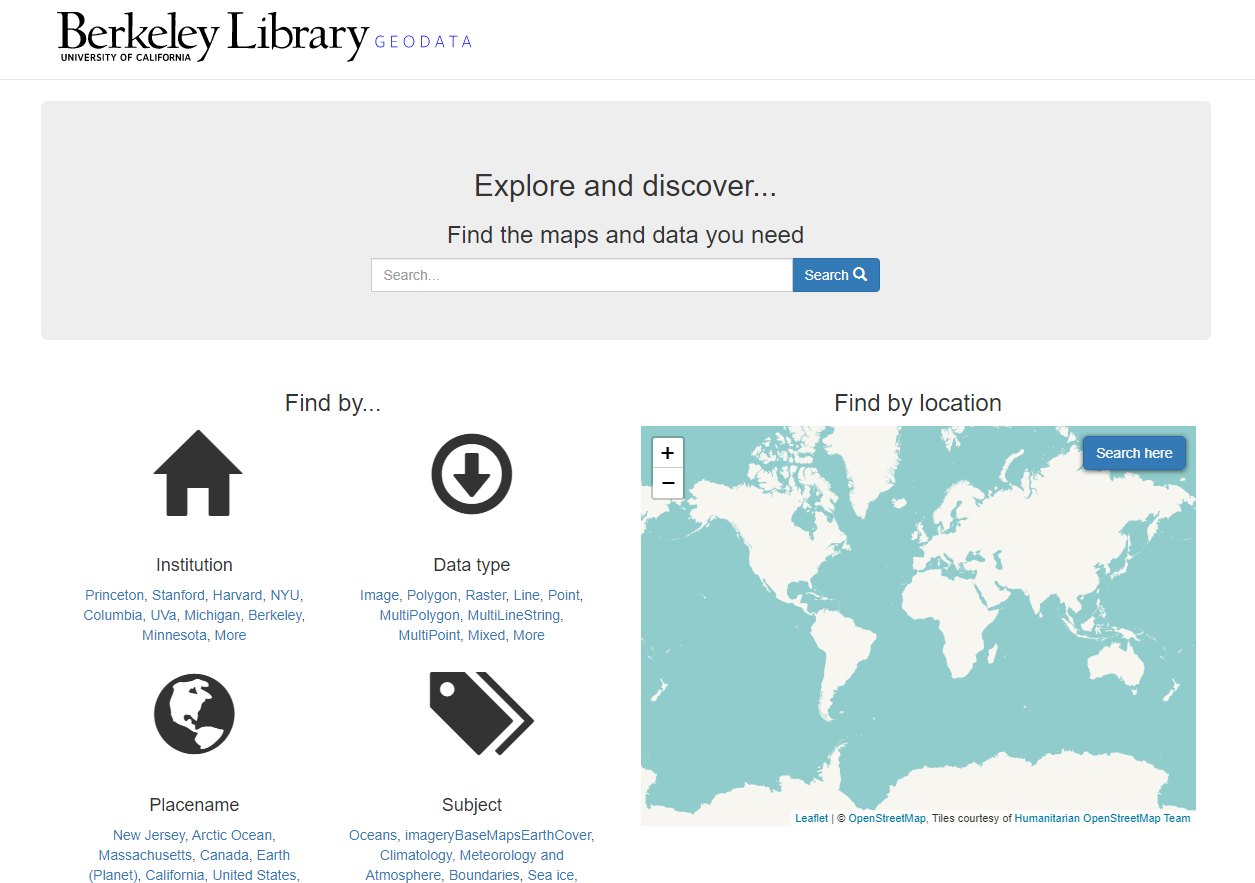Click the Institution house icon
Viewport: 1255px width, 883px height.
[197, 473]
